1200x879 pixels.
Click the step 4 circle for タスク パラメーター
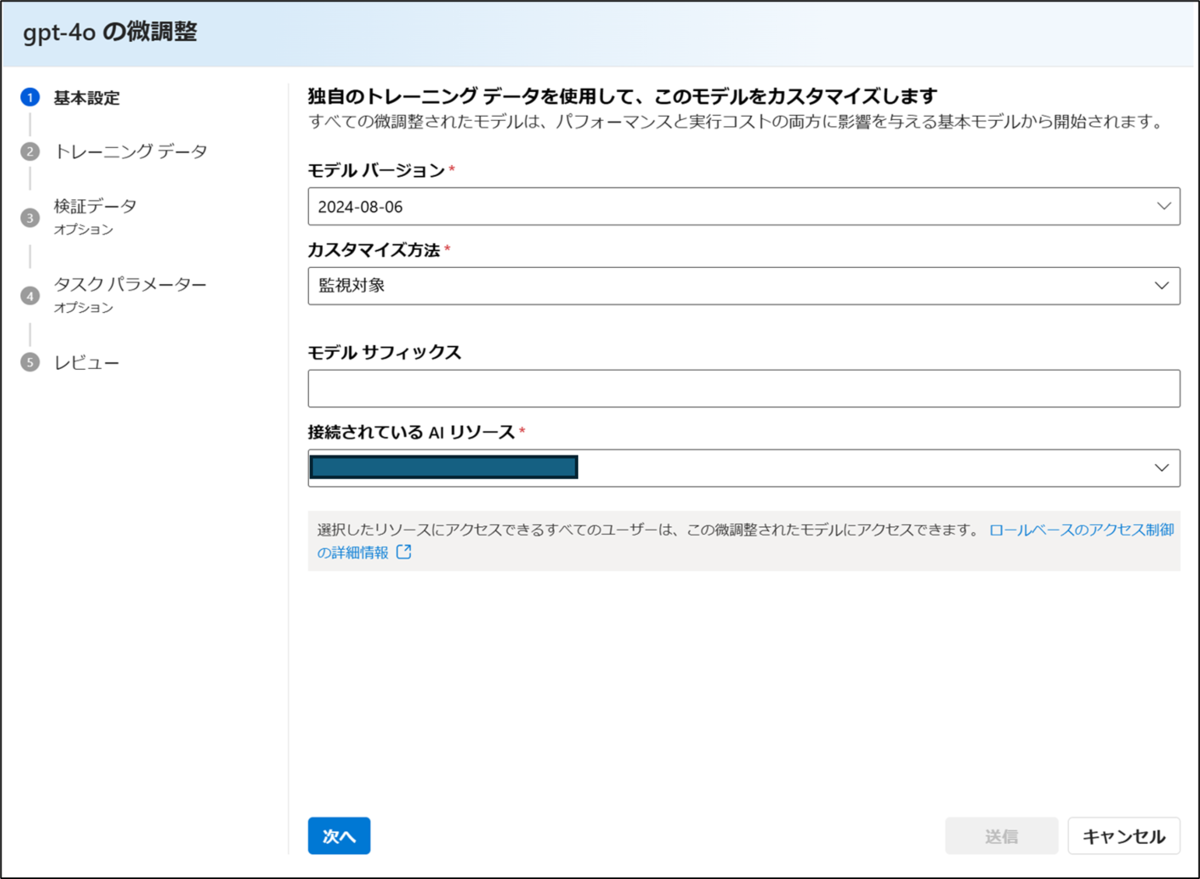(30, 295)
